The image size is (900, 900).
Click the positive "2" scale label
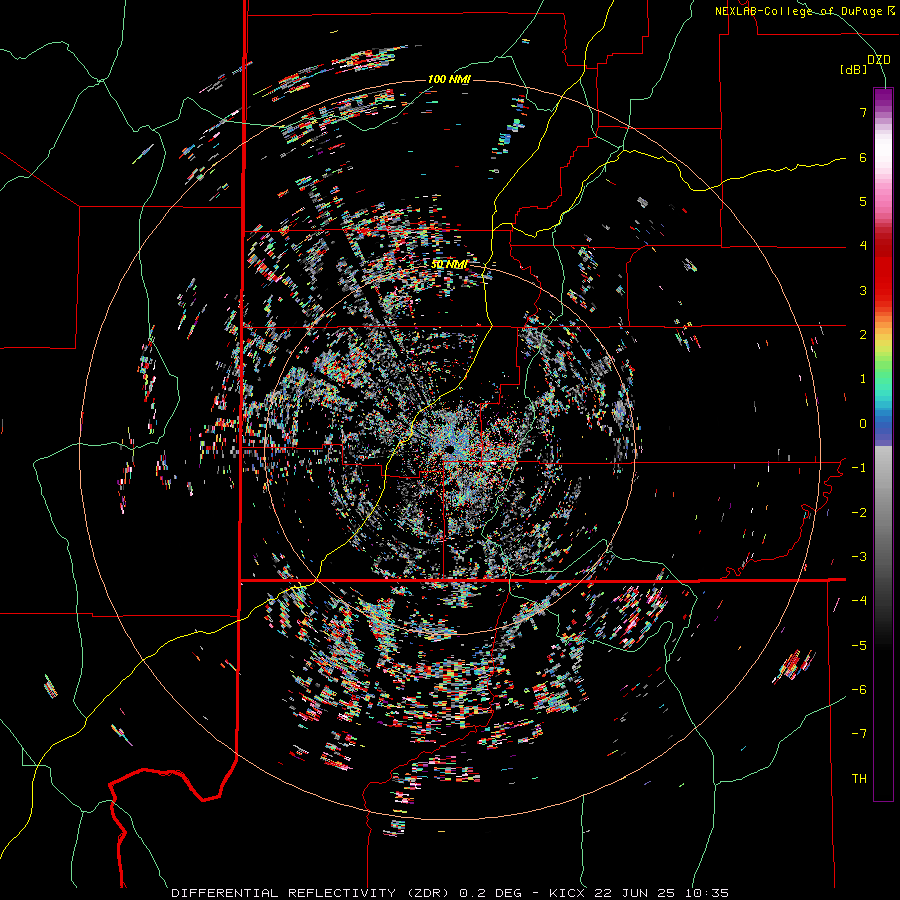(x=863, y=335)
